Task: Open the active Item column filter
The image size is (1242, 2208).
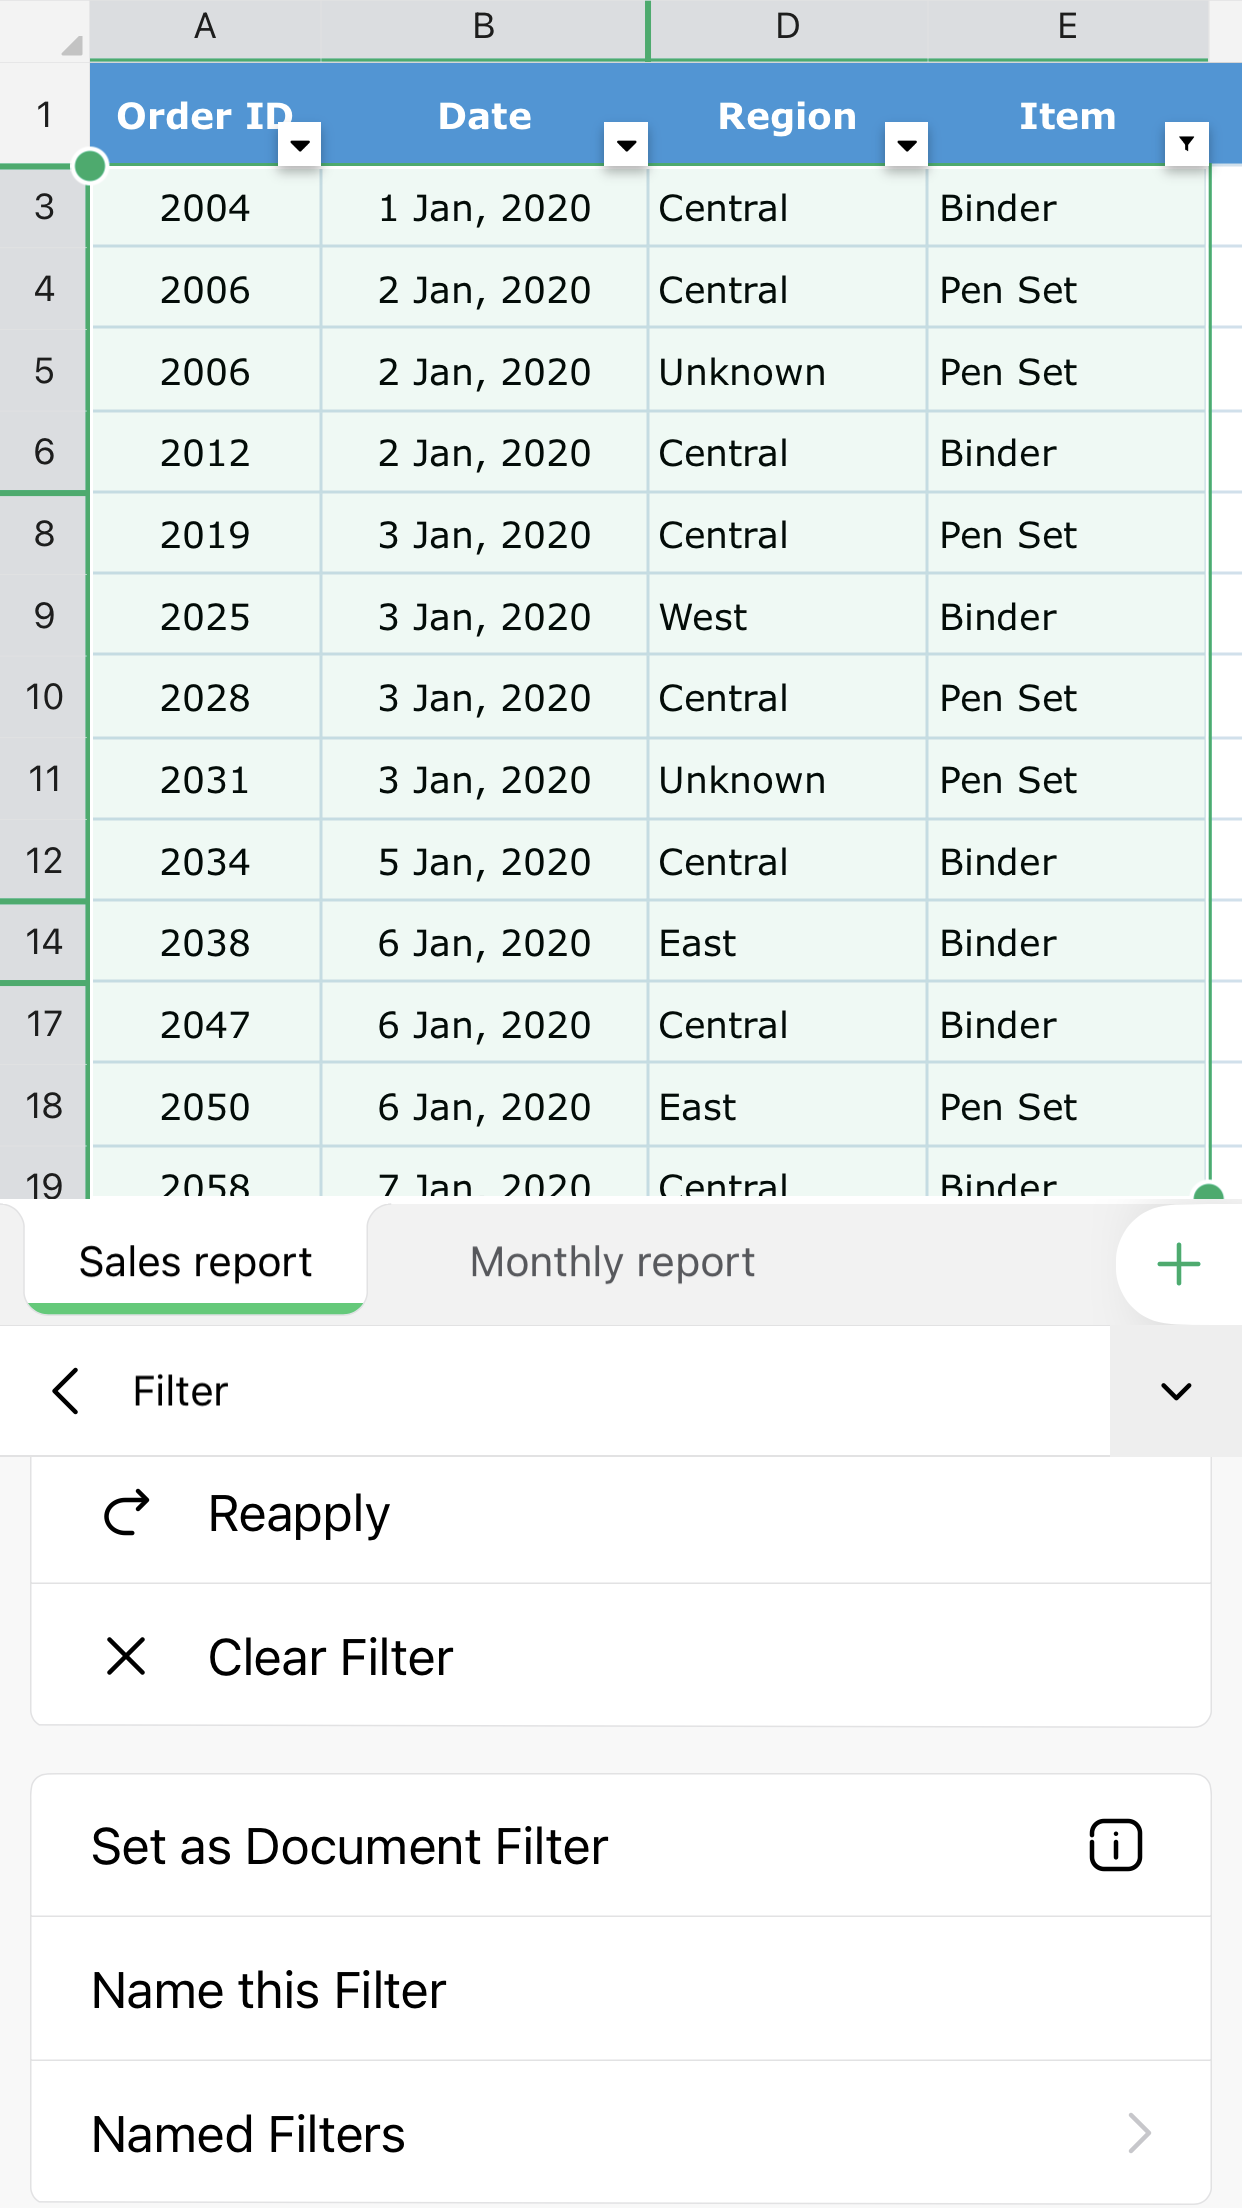Action: (x=1187, y=144)
